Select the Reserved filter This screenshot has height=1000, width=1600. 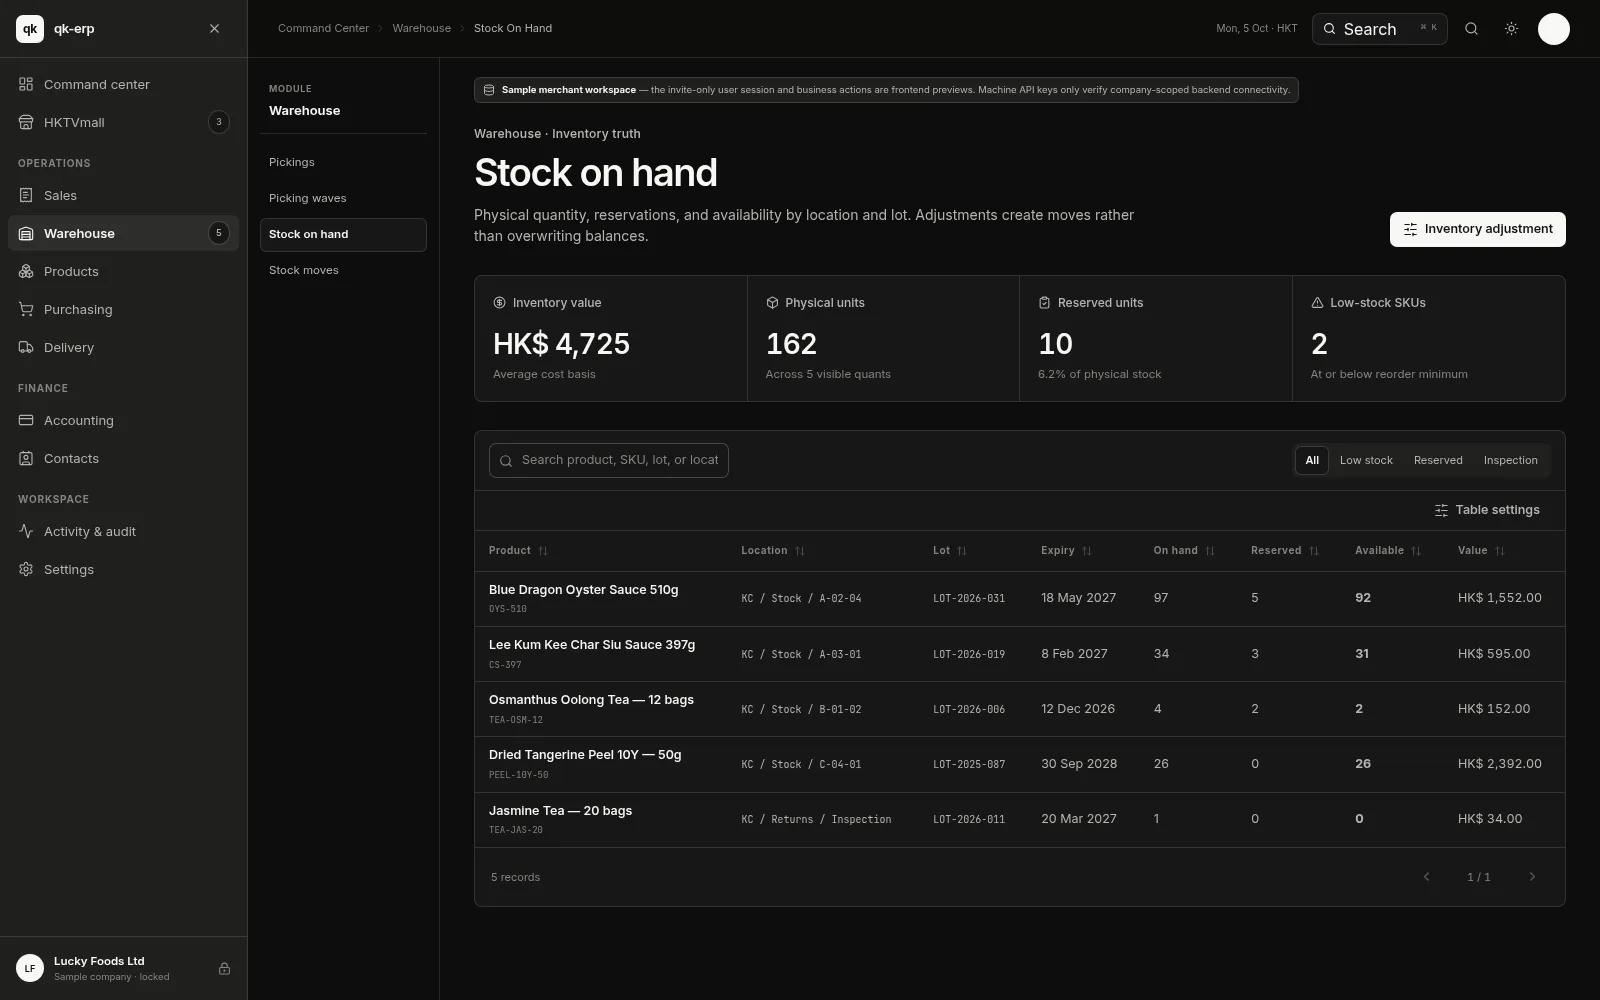pos(1438,460)
